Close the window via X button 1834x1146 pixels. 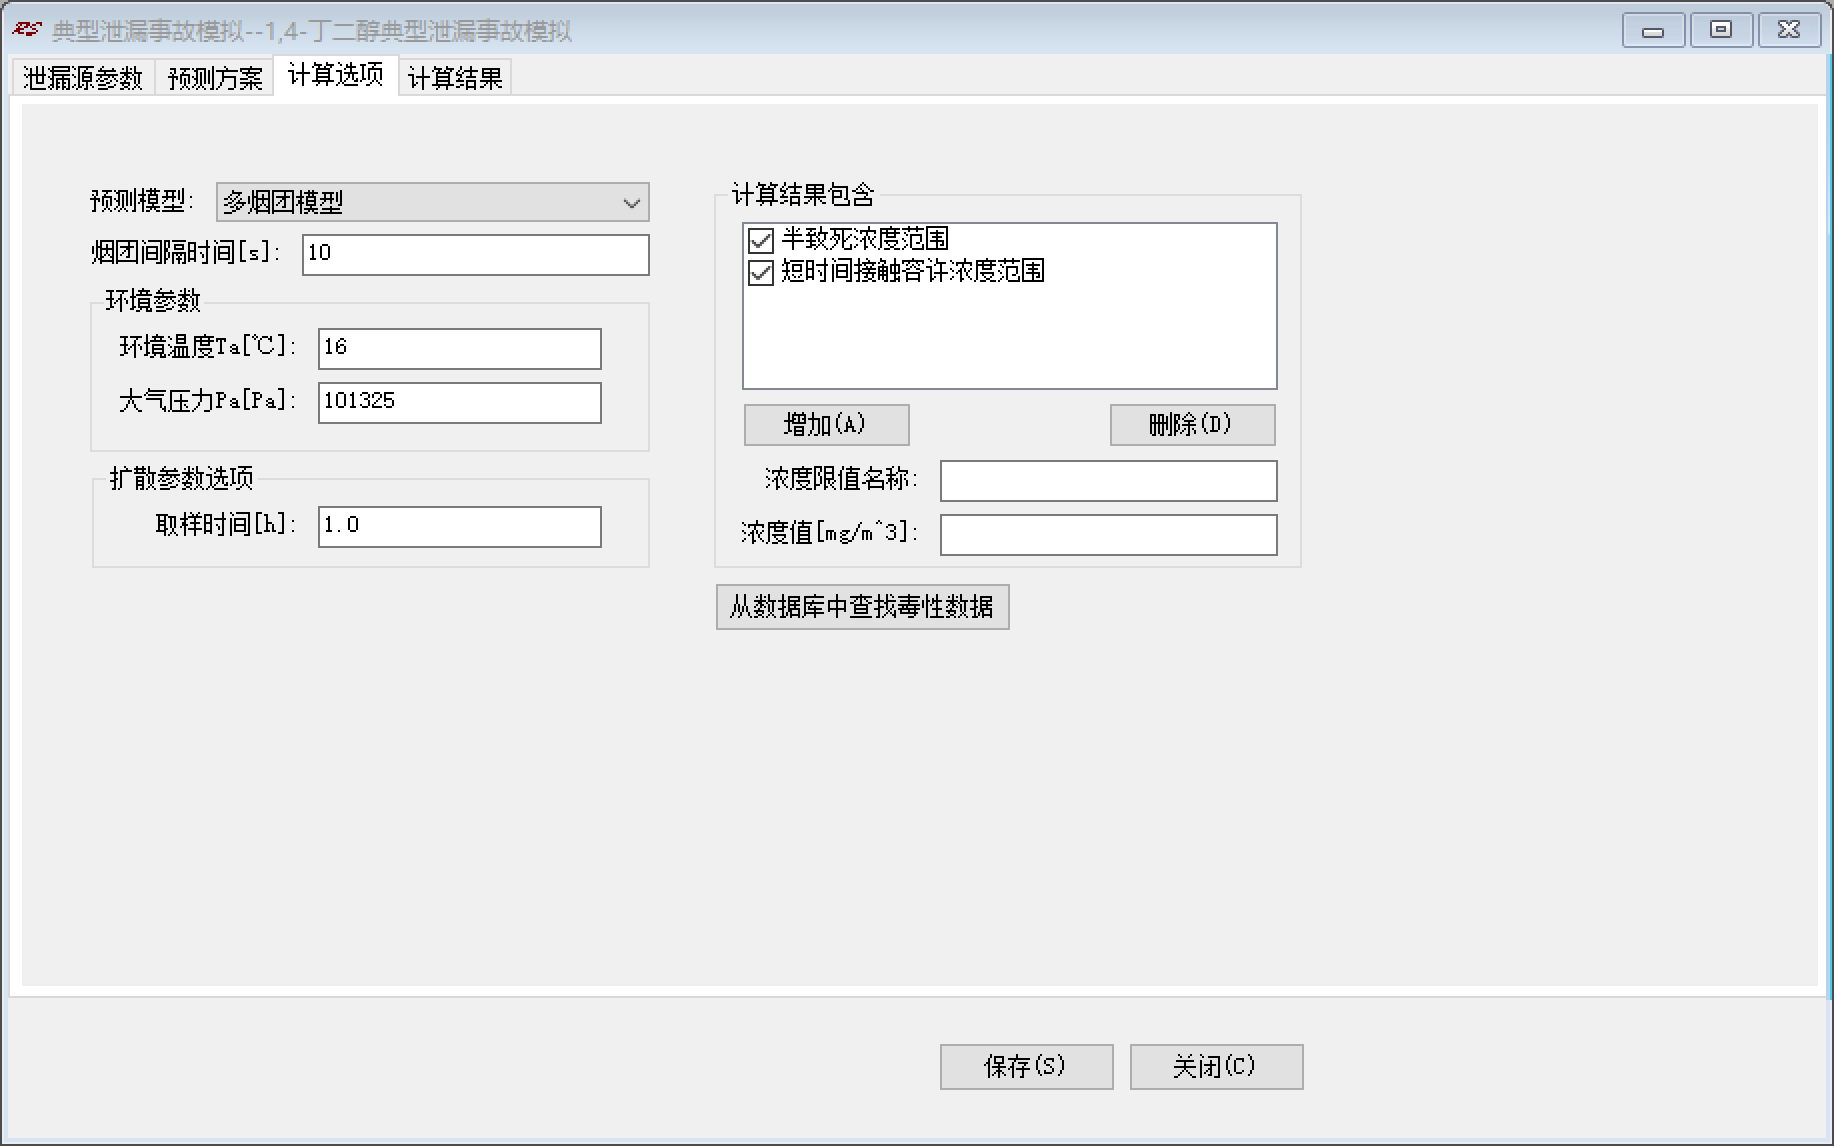(1789, 30)
